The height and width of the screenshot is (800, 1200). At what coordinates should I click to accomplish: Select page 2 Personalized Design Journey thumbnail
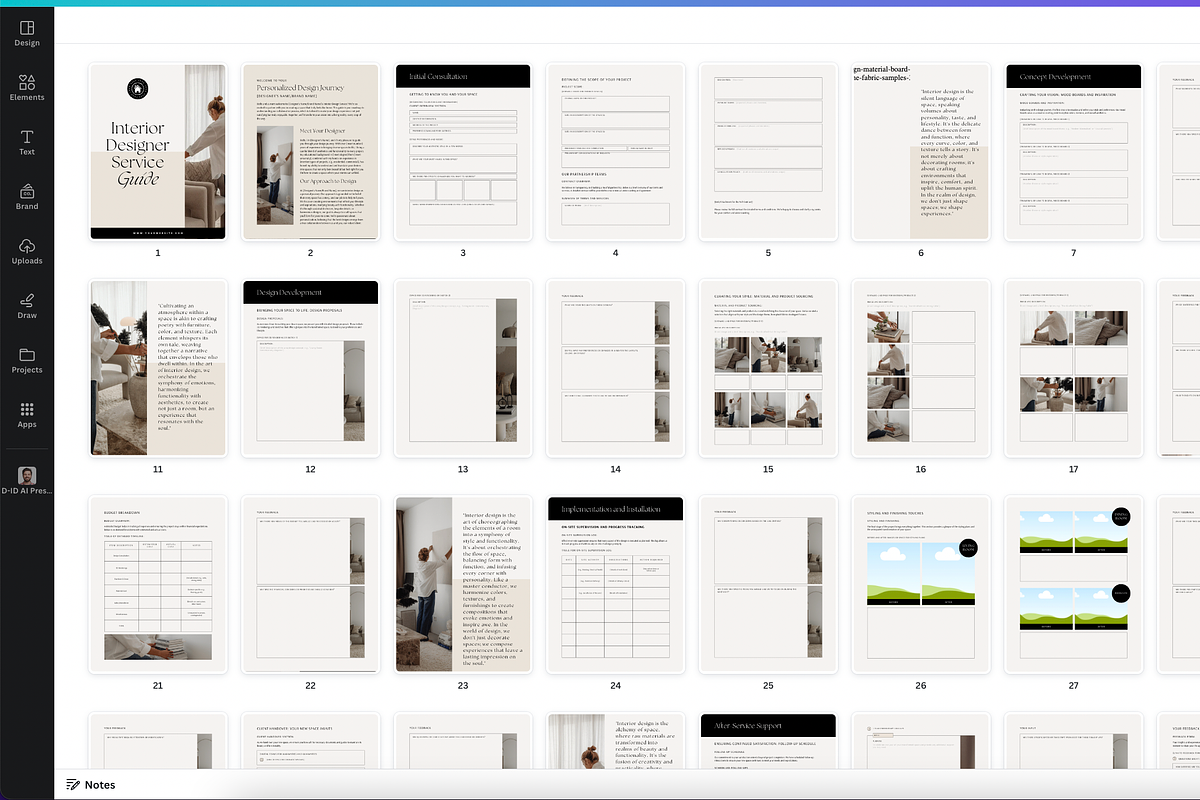(x=310, y=152)
